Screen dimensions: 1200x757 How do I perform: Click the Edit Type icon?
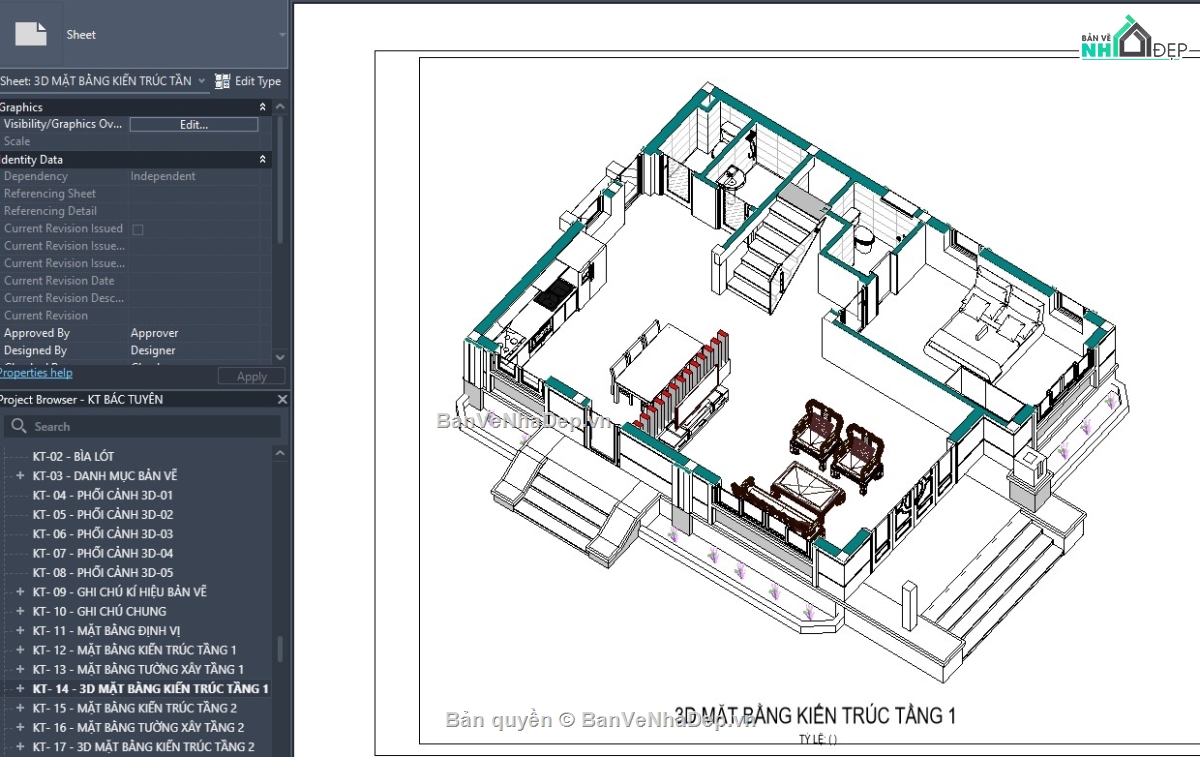(222, 81)
